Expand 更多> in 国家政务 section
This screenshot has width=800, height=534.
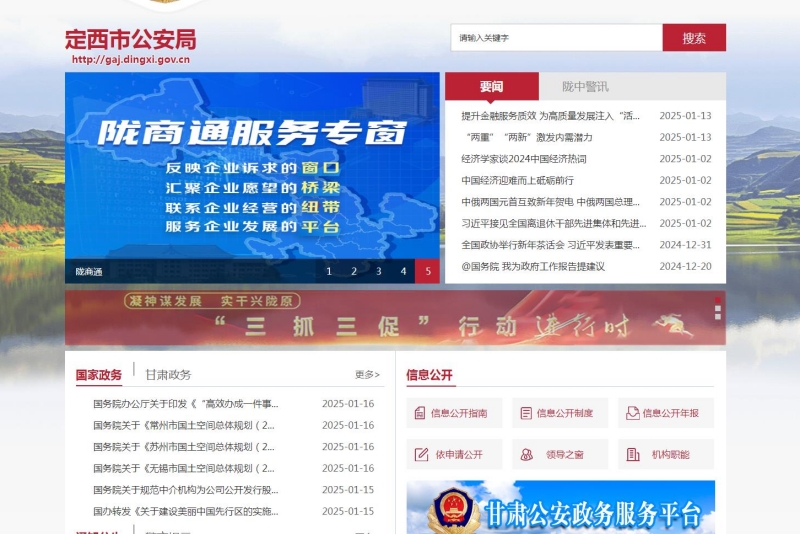click(367, 375)
